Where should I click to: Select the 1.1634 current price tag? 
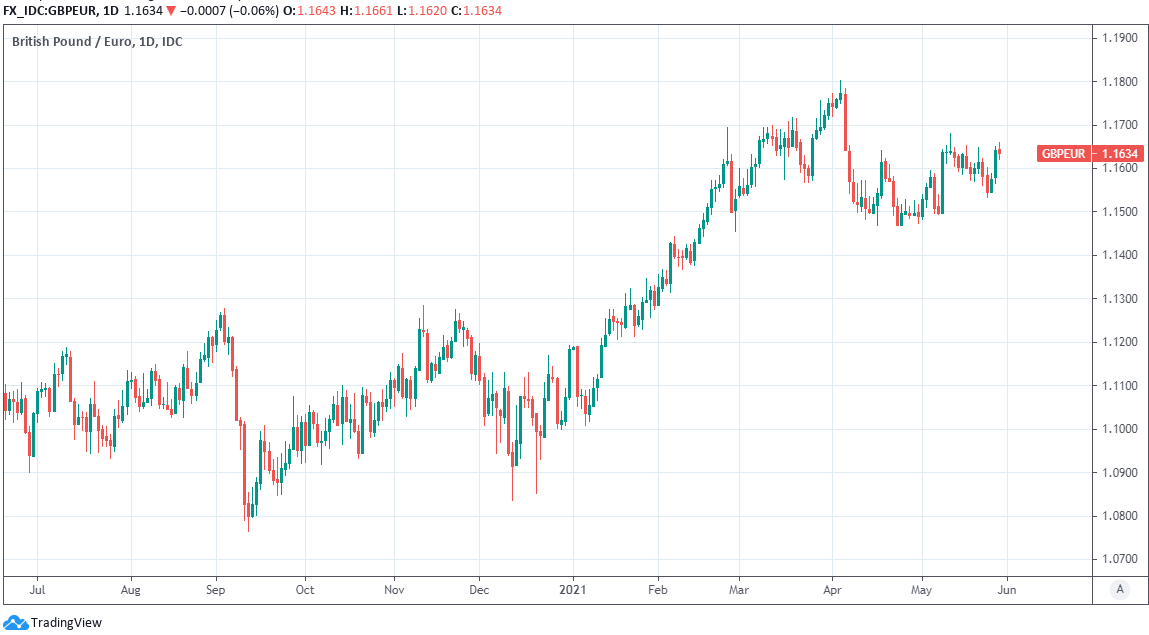click(x=1120, y=154)
